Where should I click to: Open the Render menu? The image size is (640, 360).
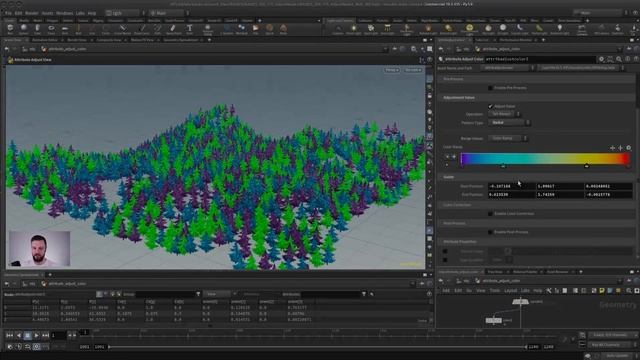coord(32,13)
